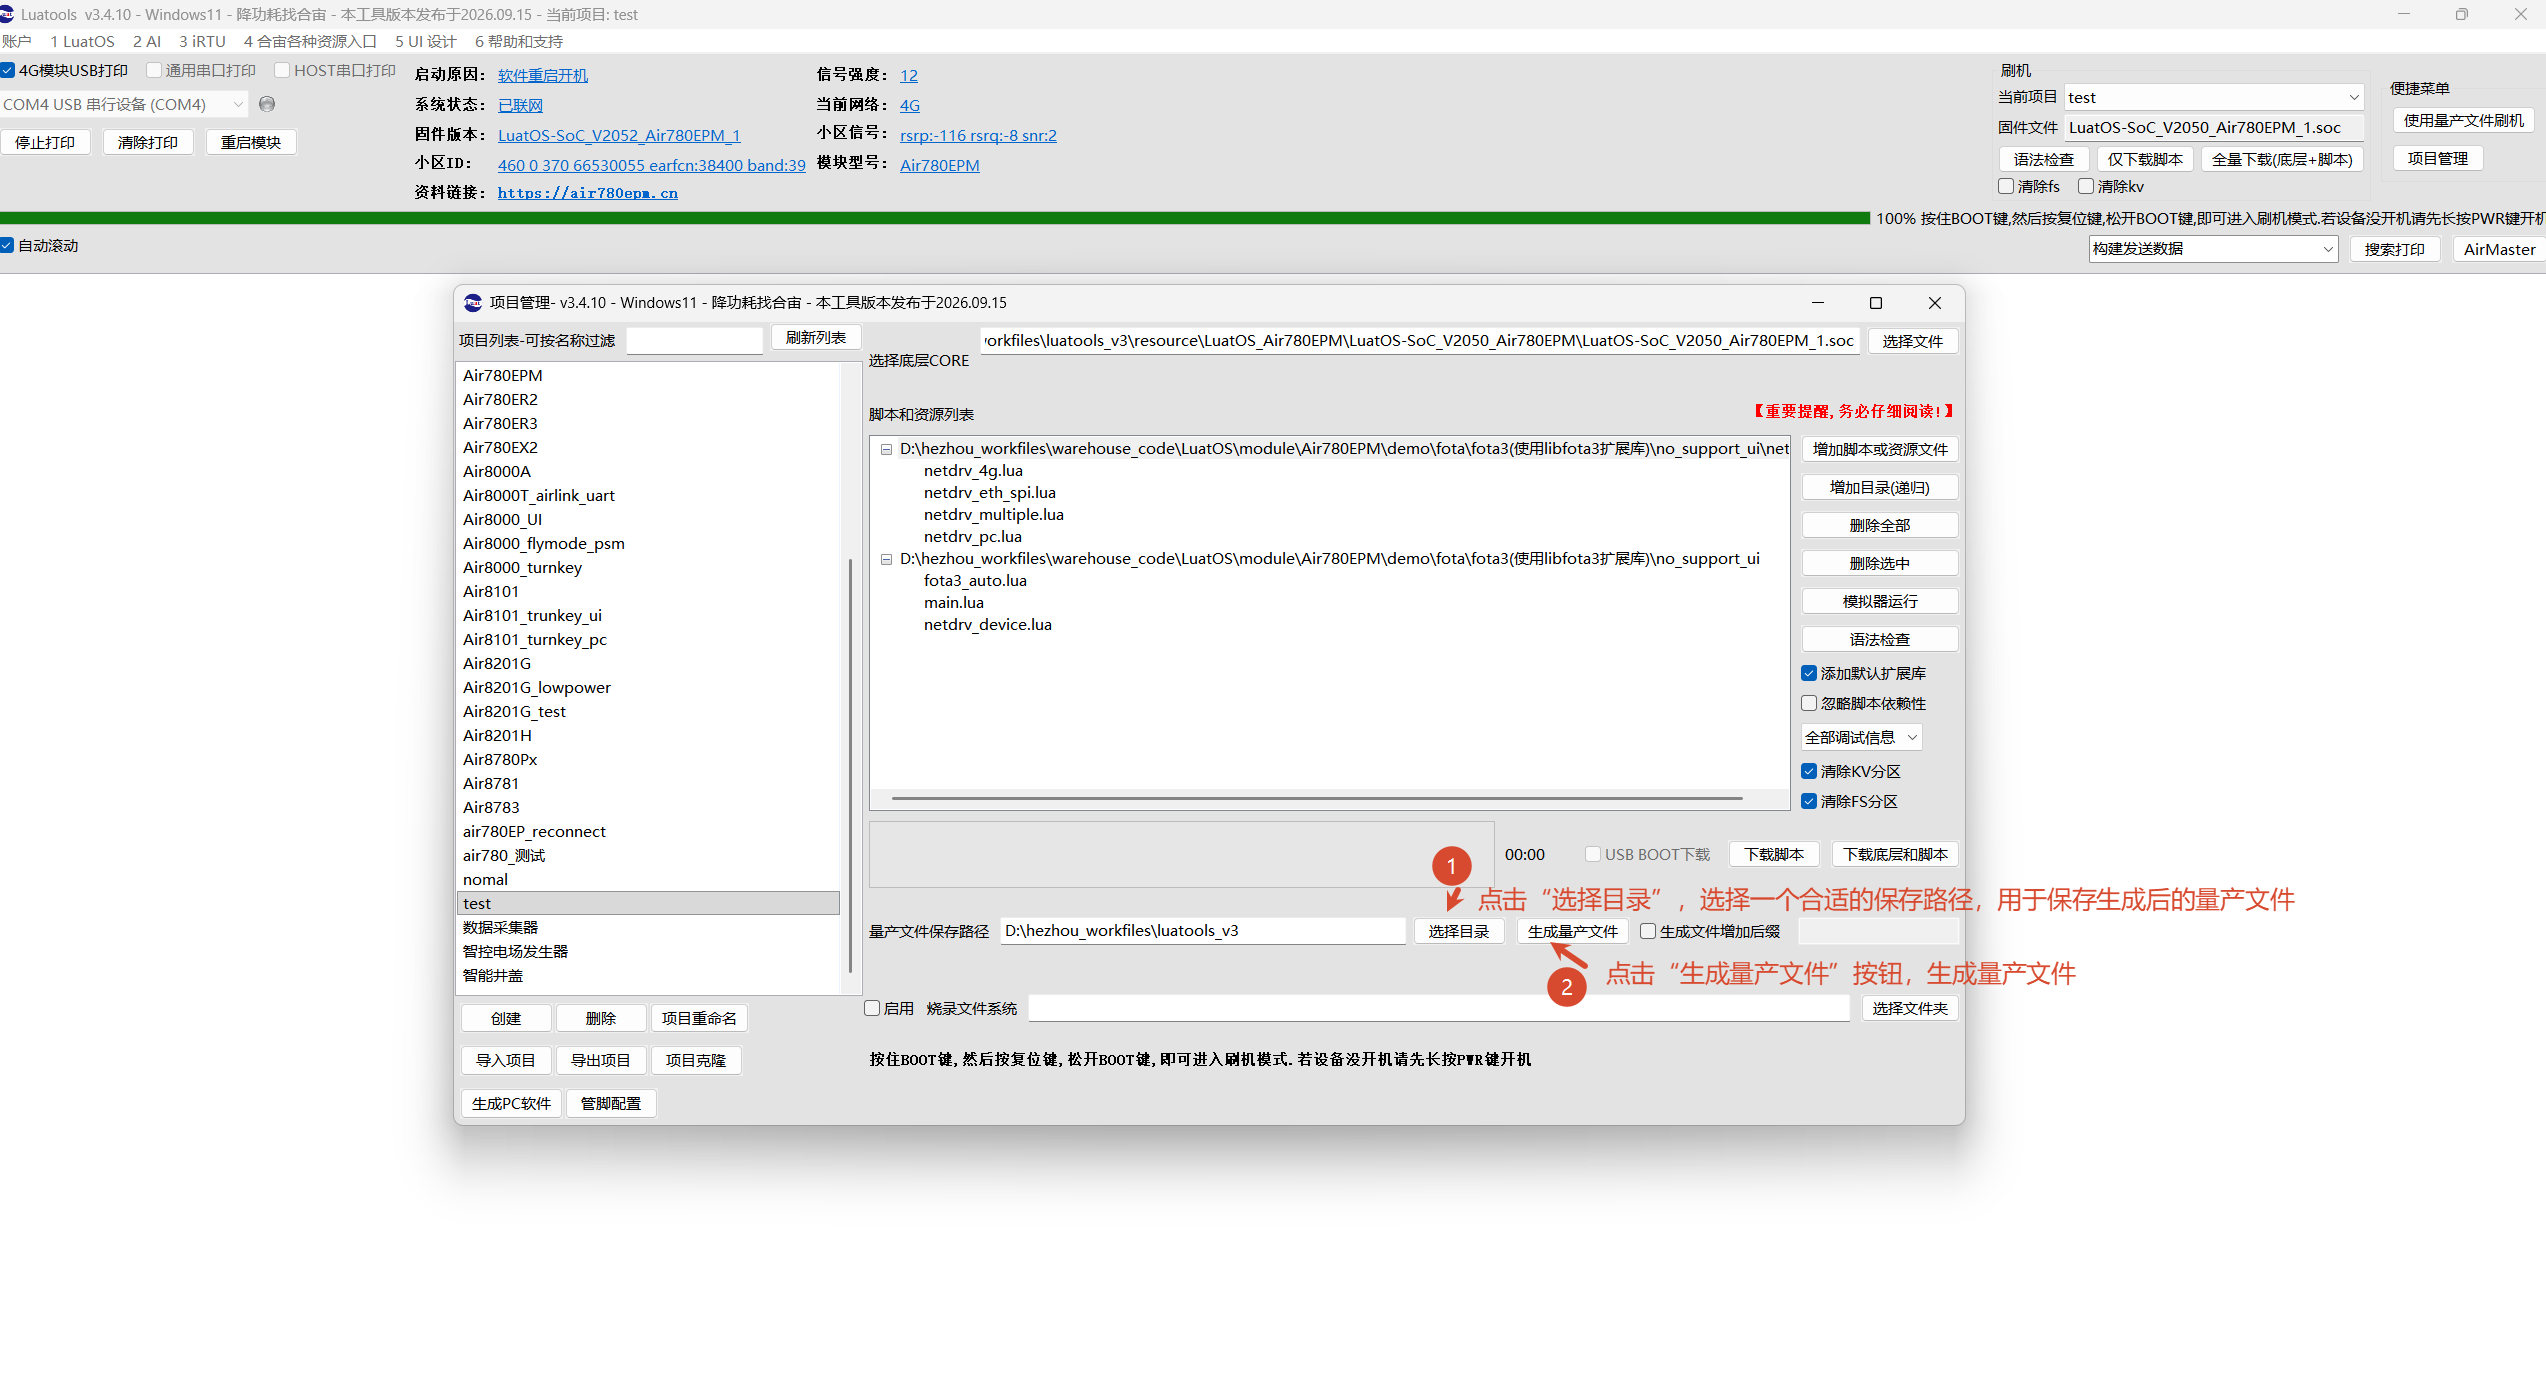
Task: Open 当前项目 test dropdown
Action: 2214,97
